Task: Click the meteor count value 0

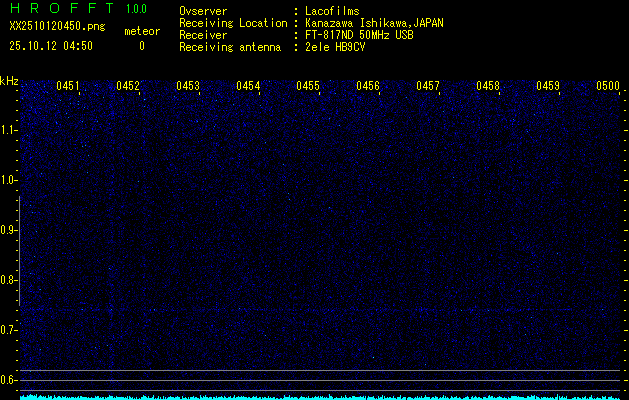Action: [141, 46]
